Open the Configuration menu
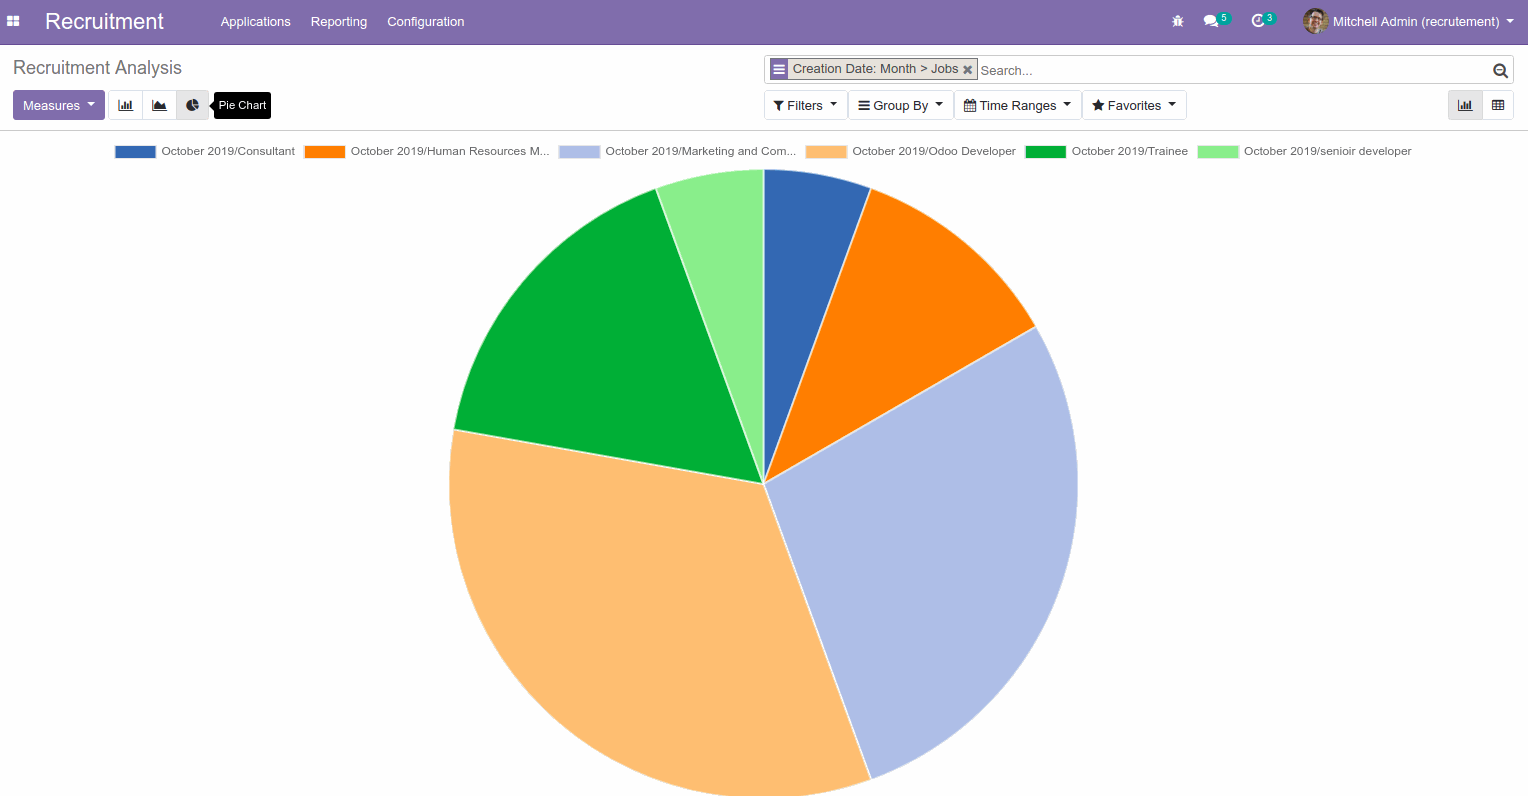The width and height of the screenshot is (1528, 796). coord(425,21)
